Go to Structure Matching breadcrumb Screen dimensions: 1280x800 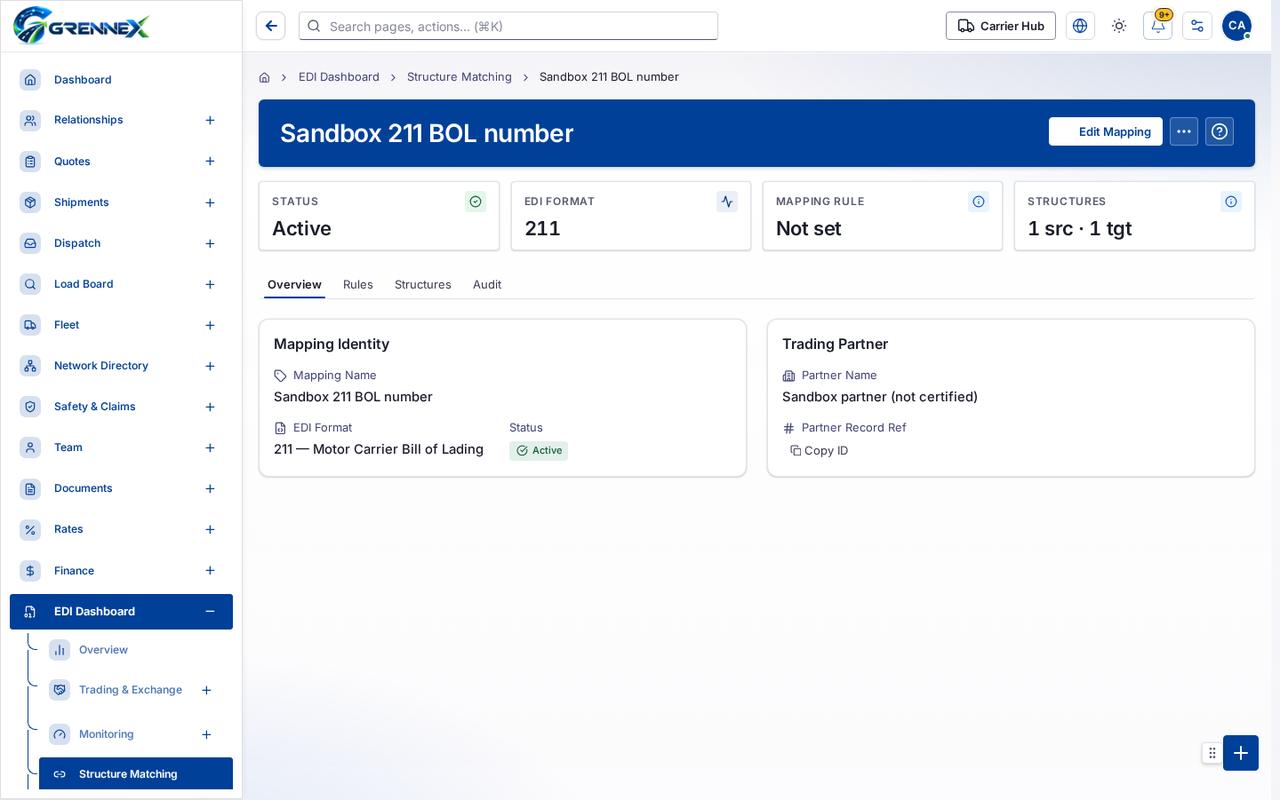tap(459, 77)
